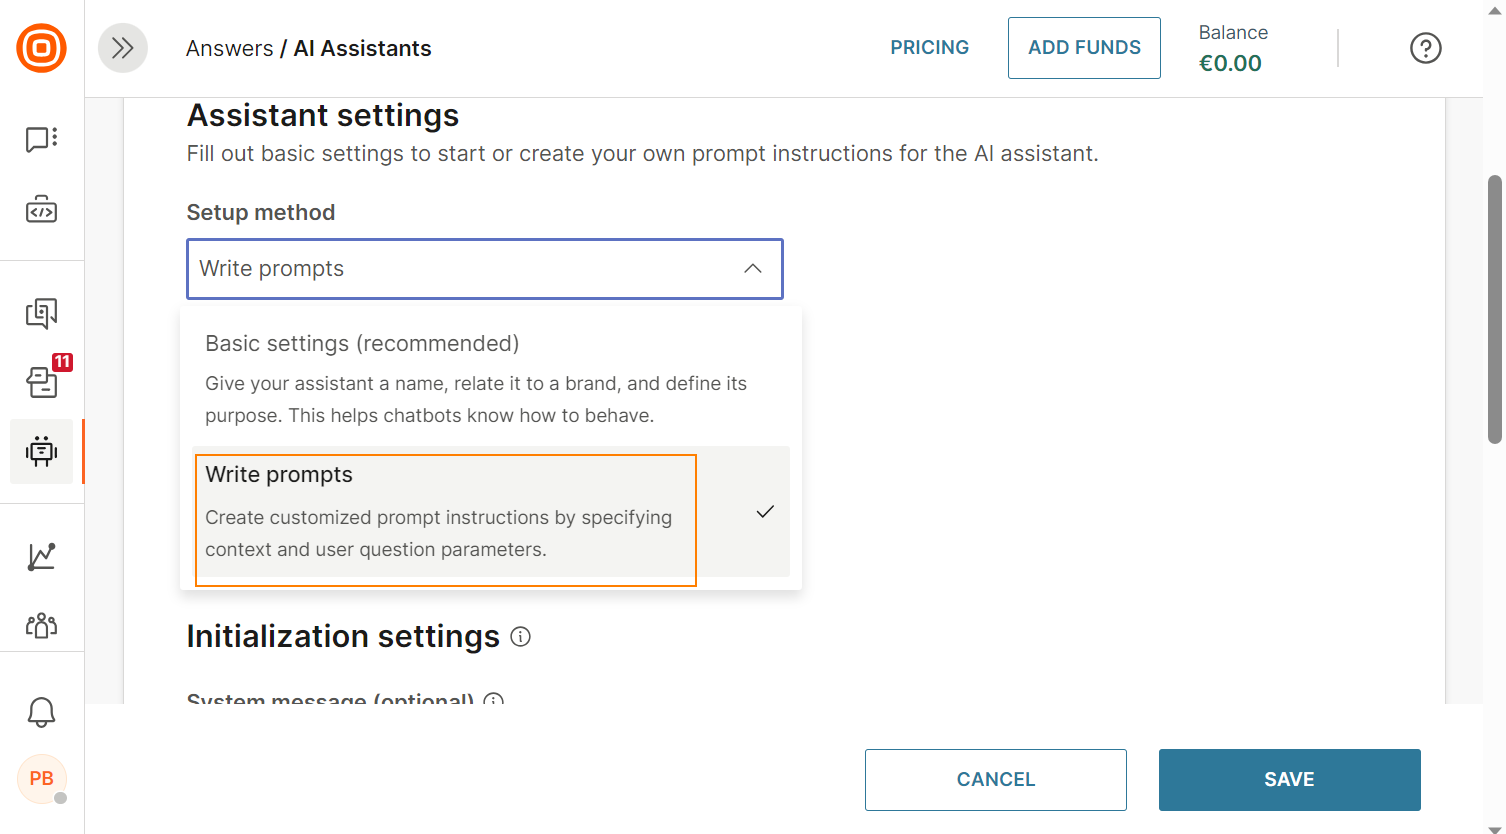
Task: Open the people icon in sidebar
Action: click(x=41, y=625)
